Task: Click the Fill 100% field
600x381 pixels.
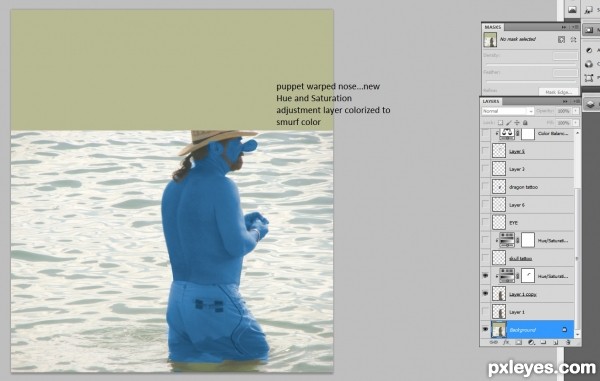Action: 564,123
